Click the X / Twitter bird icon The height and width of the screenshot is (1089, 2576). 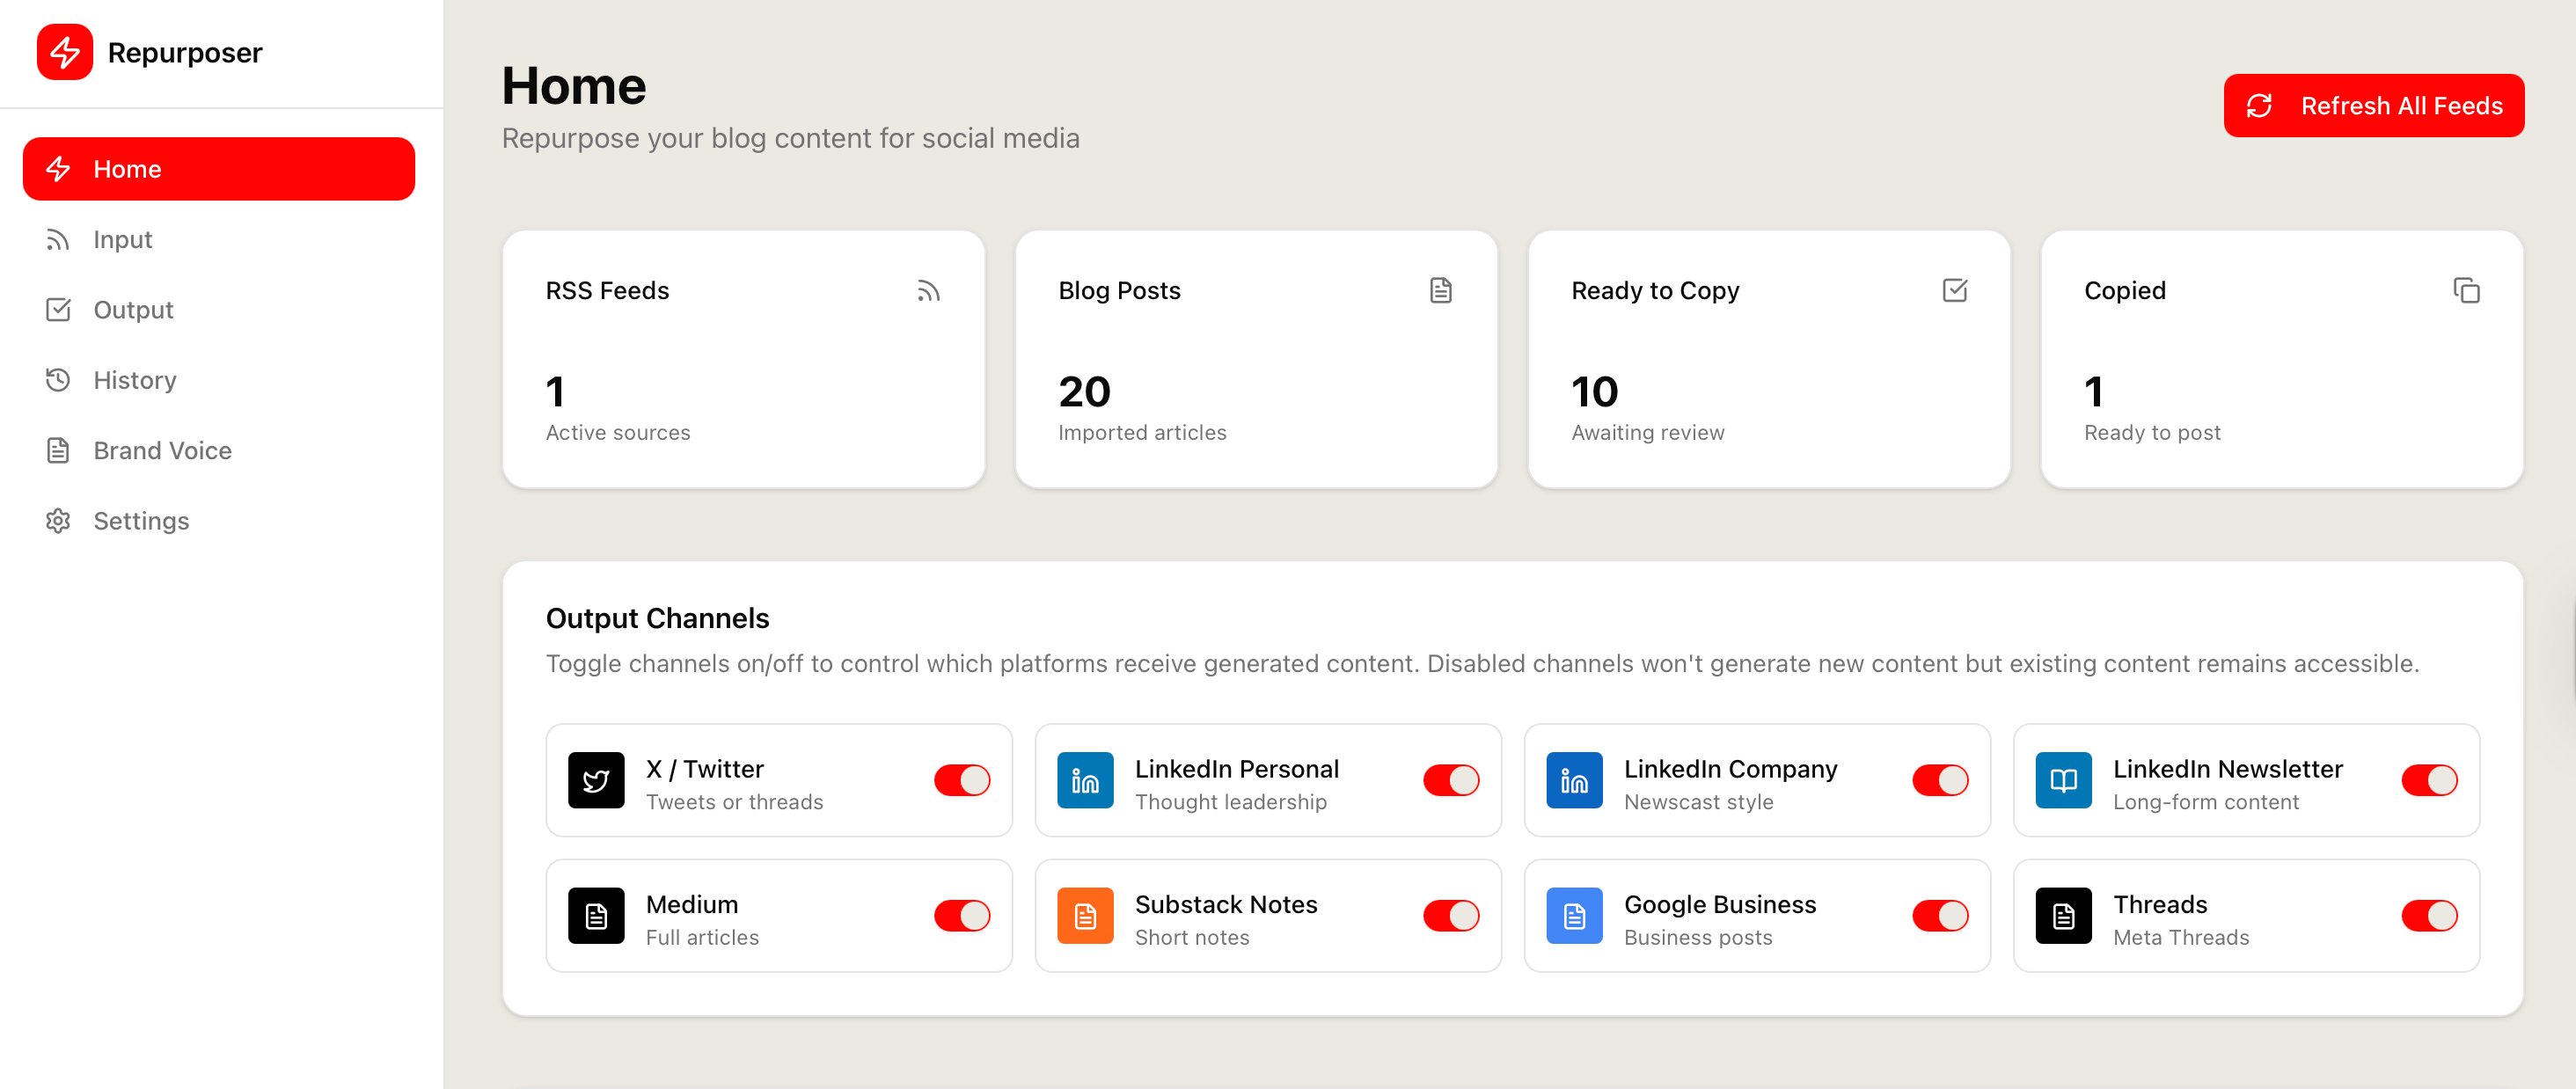point(596,780)
